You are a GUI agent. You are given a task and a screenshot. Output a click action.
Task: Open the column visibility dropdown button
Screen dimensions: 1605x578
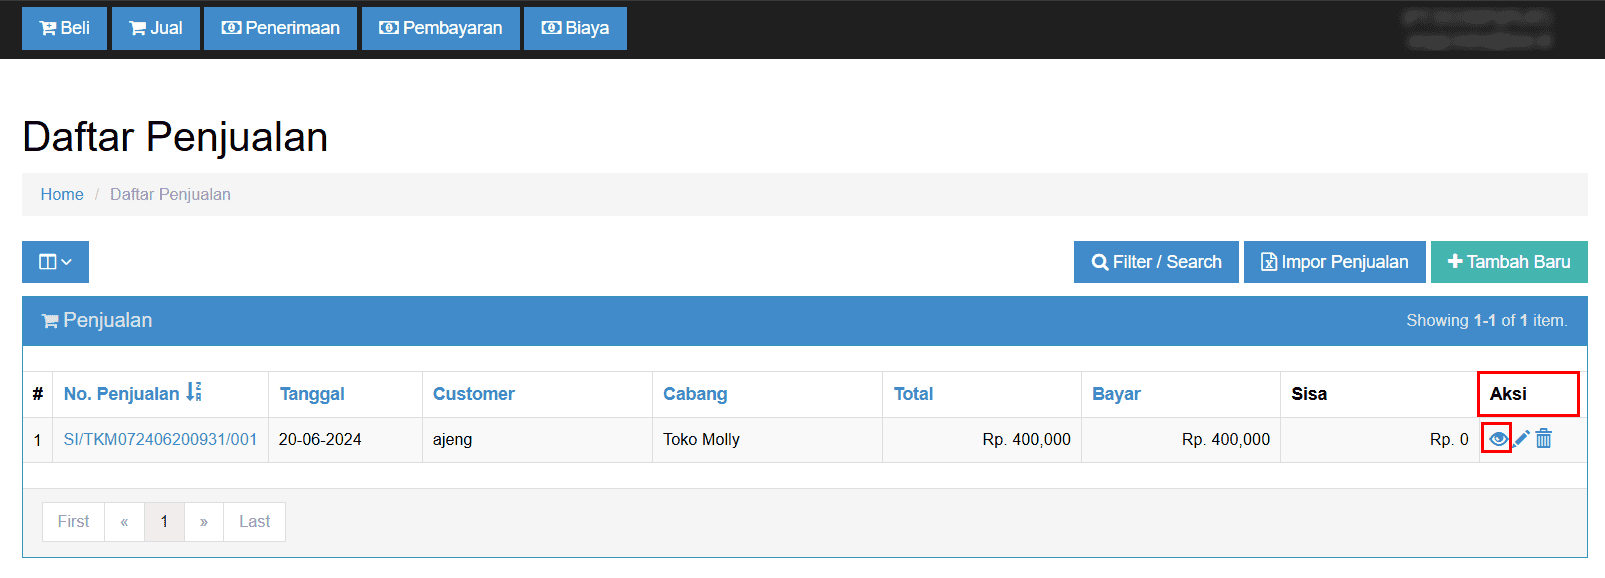pyautogui.click(x=55, y=262)
